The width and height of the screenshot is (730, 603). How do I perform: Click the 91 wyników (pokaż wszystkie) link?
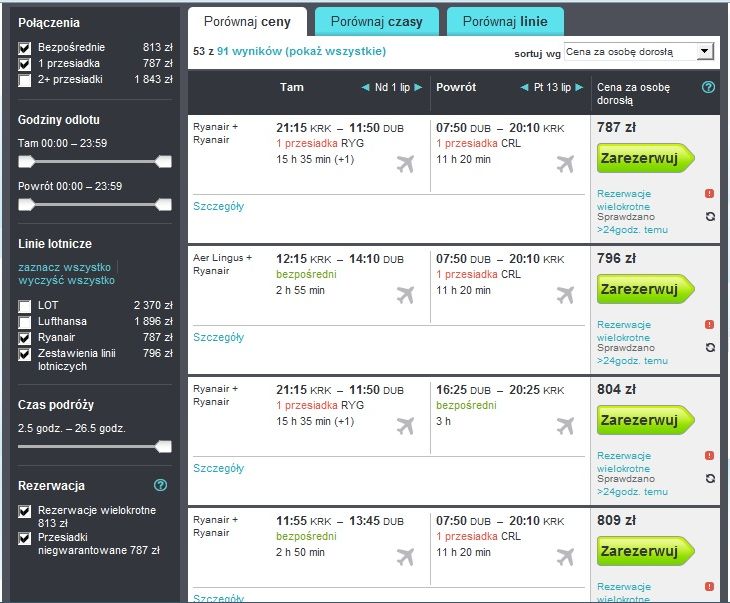301,51
